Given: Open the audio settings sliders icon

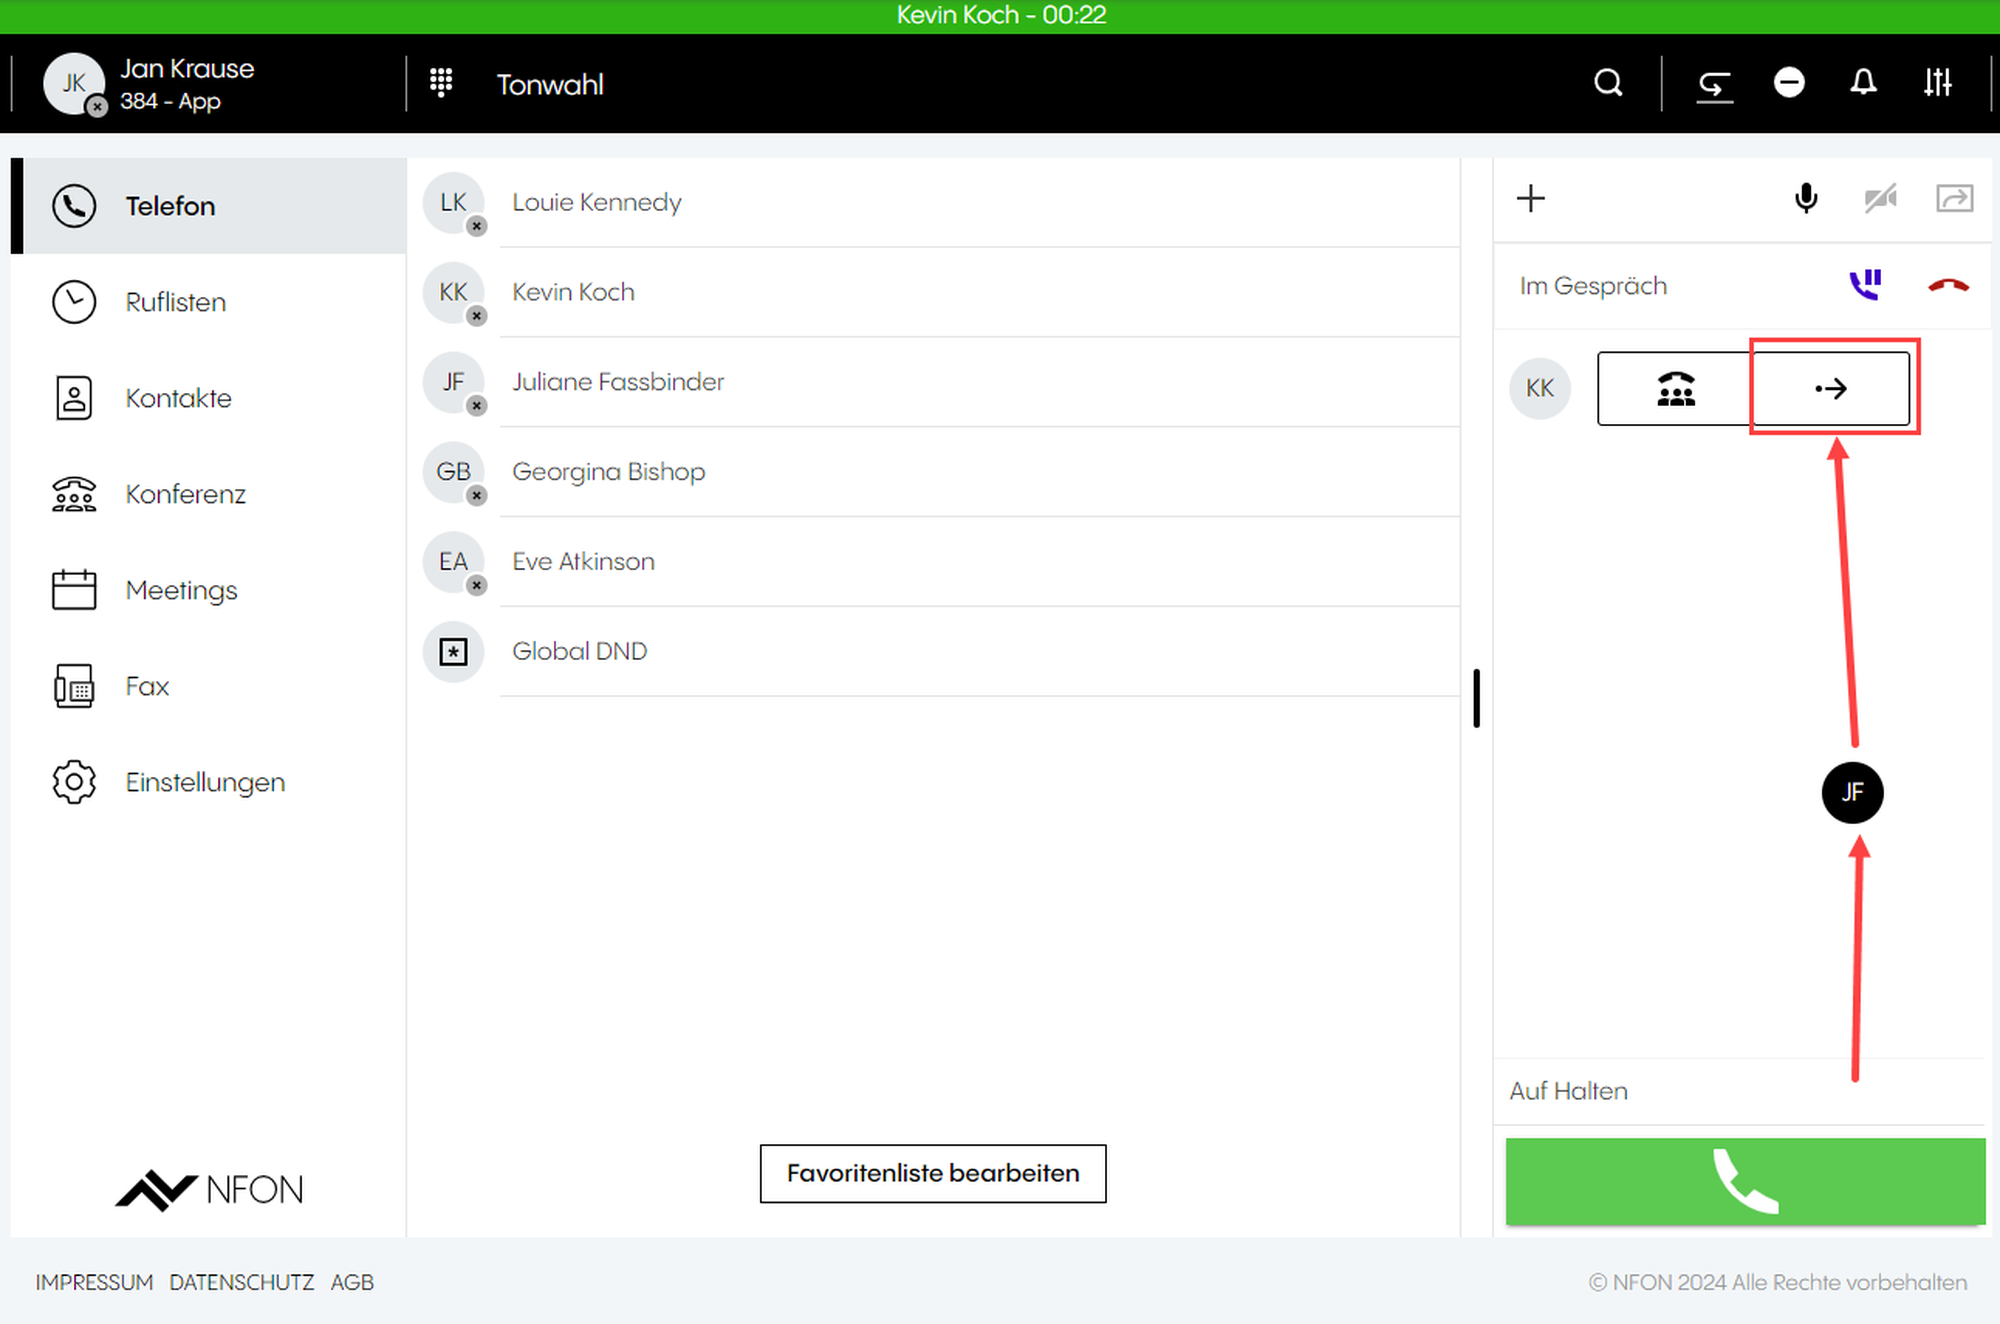Looking at the screenshot, I should (x=1937, y=83).
